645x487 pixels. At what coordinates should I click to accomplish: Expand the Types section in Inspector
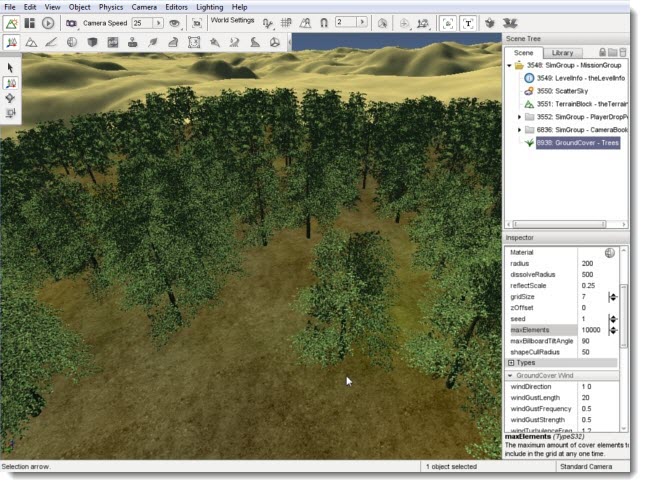[511, 363]
